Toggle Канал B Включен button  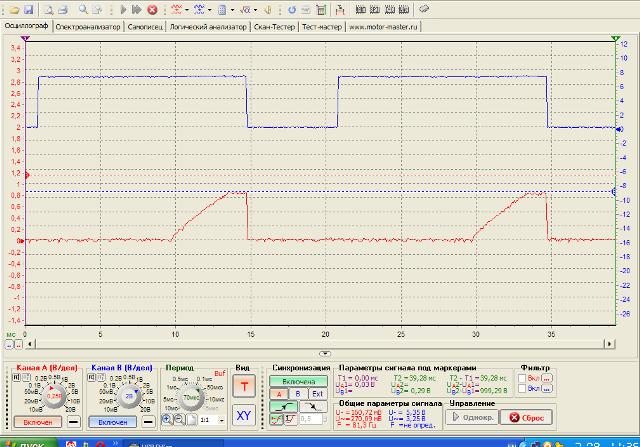point(114,423)
